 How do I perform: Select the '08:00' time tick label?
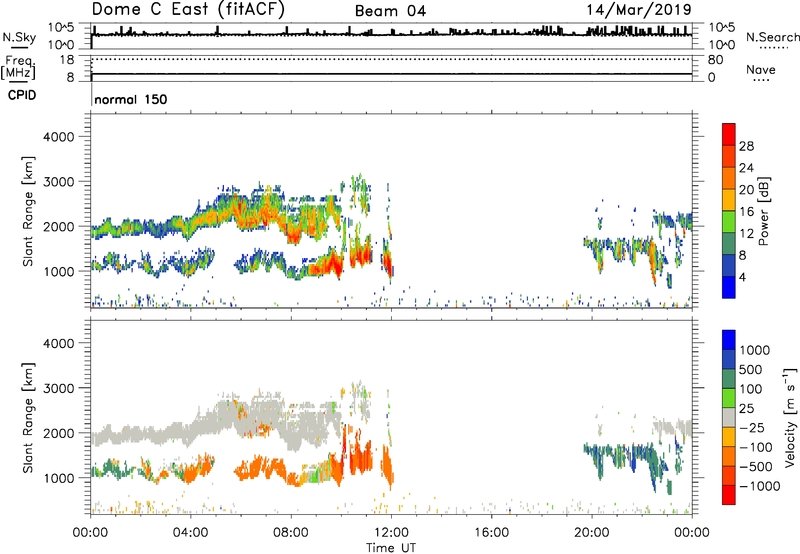[291, 533]
